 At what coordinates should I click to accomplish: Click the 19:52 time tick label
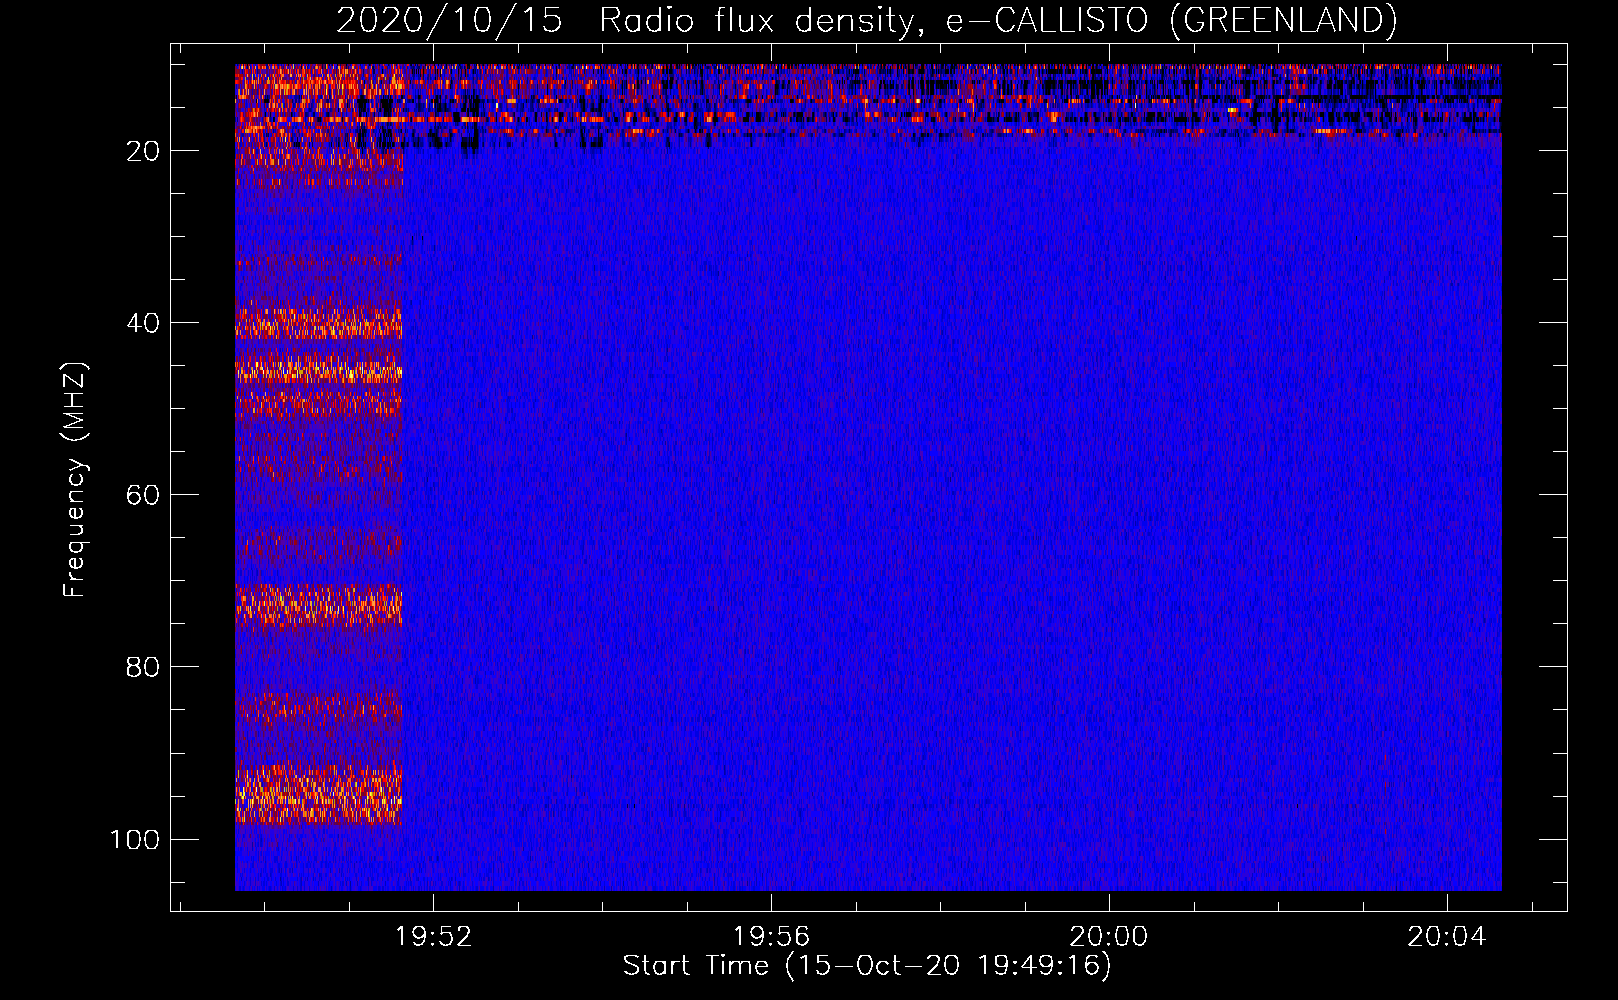pyautogui.click(x=433, y=937)
